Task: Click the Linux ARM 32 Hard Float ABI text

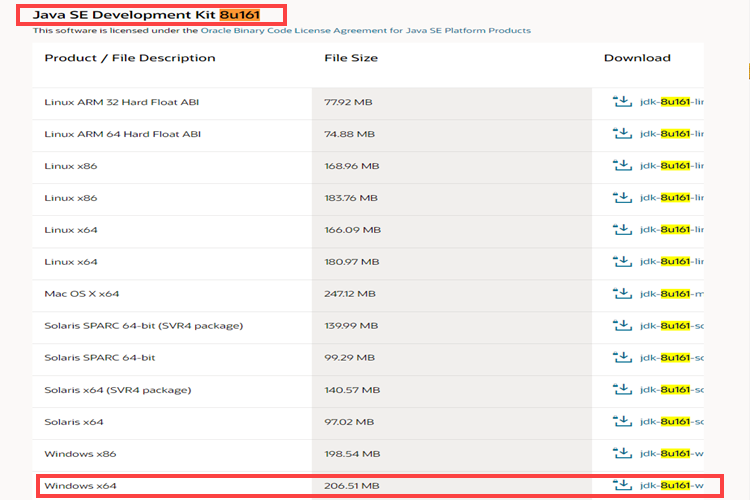Action: [121, 102]
